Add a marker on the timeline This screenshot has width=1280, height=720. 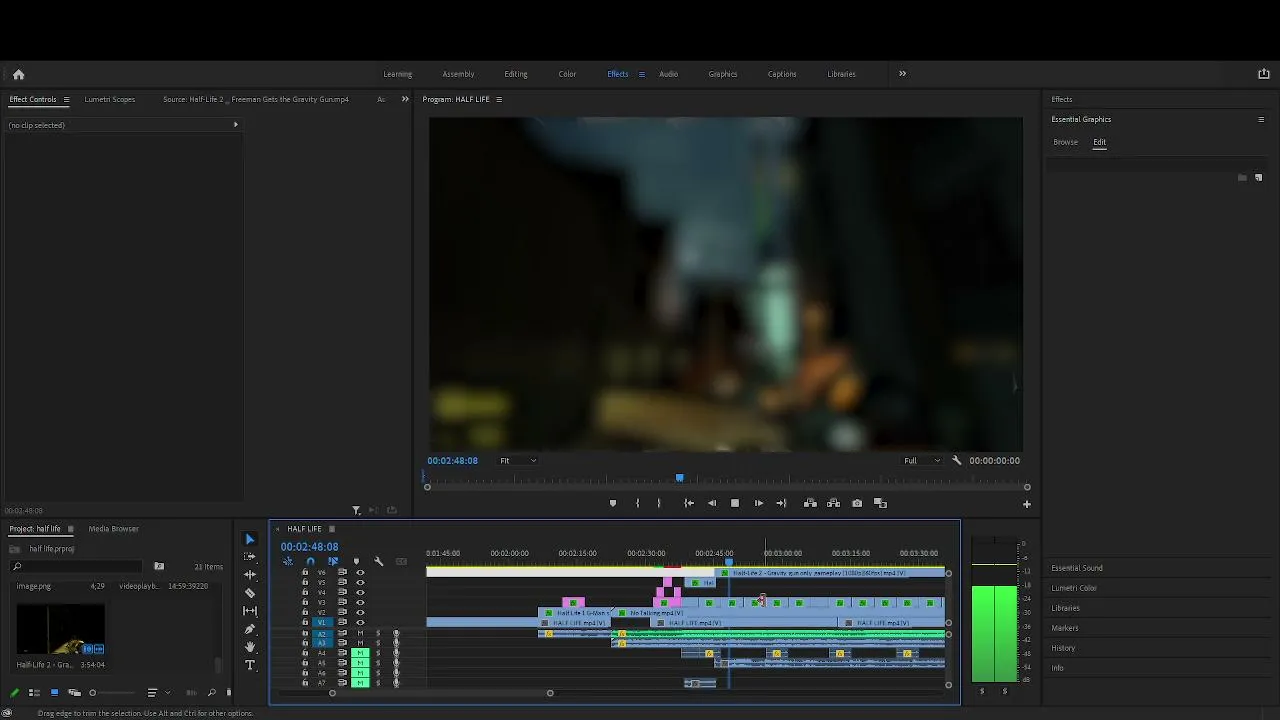(x=356, y=561)
